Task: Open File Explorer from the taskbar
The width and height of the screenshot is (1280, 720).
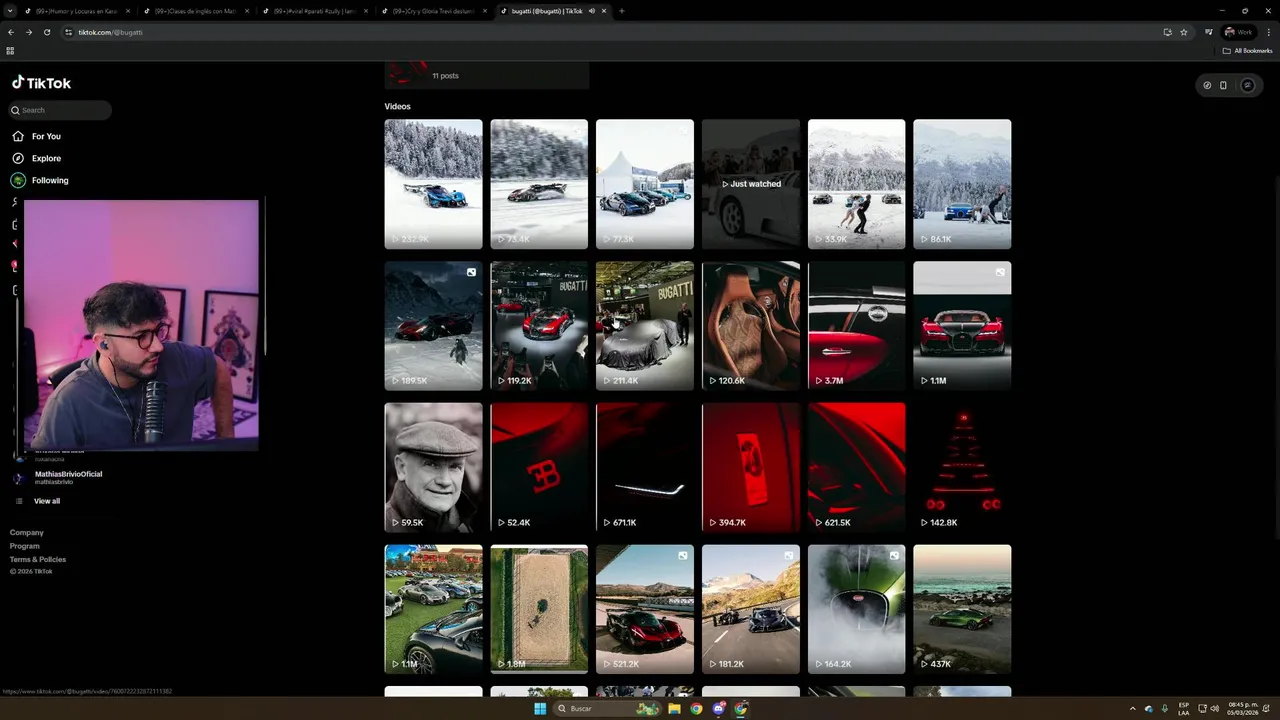Action: point(674,708)
